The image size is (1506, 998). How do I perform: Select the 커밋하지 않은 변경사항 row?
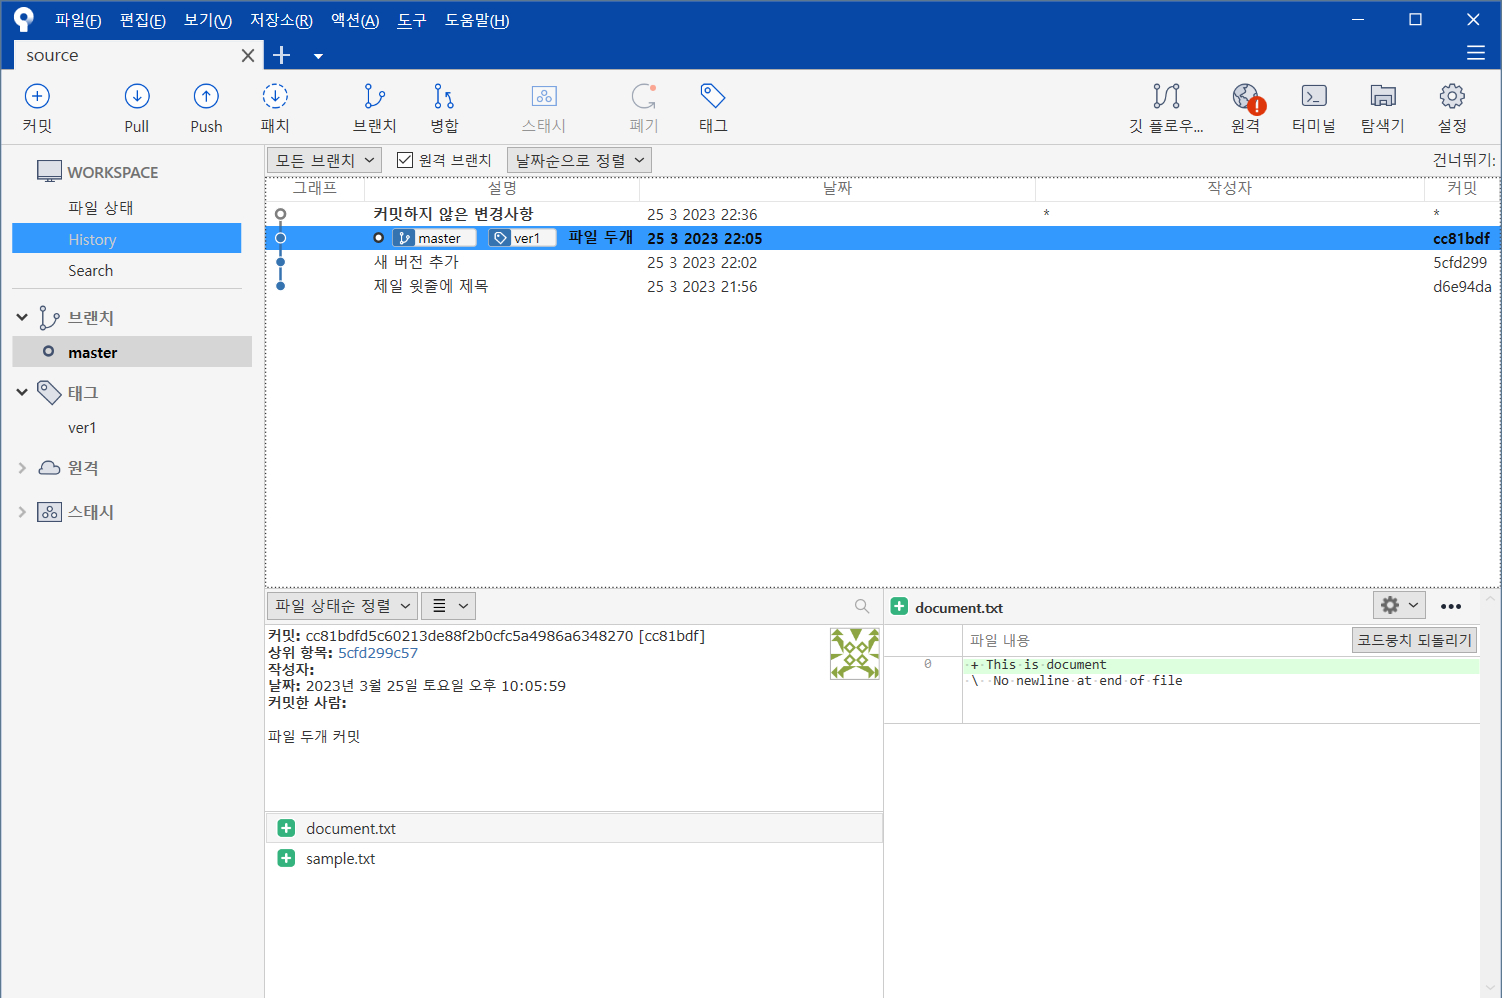pyautogui.click(x=882, y=214)
